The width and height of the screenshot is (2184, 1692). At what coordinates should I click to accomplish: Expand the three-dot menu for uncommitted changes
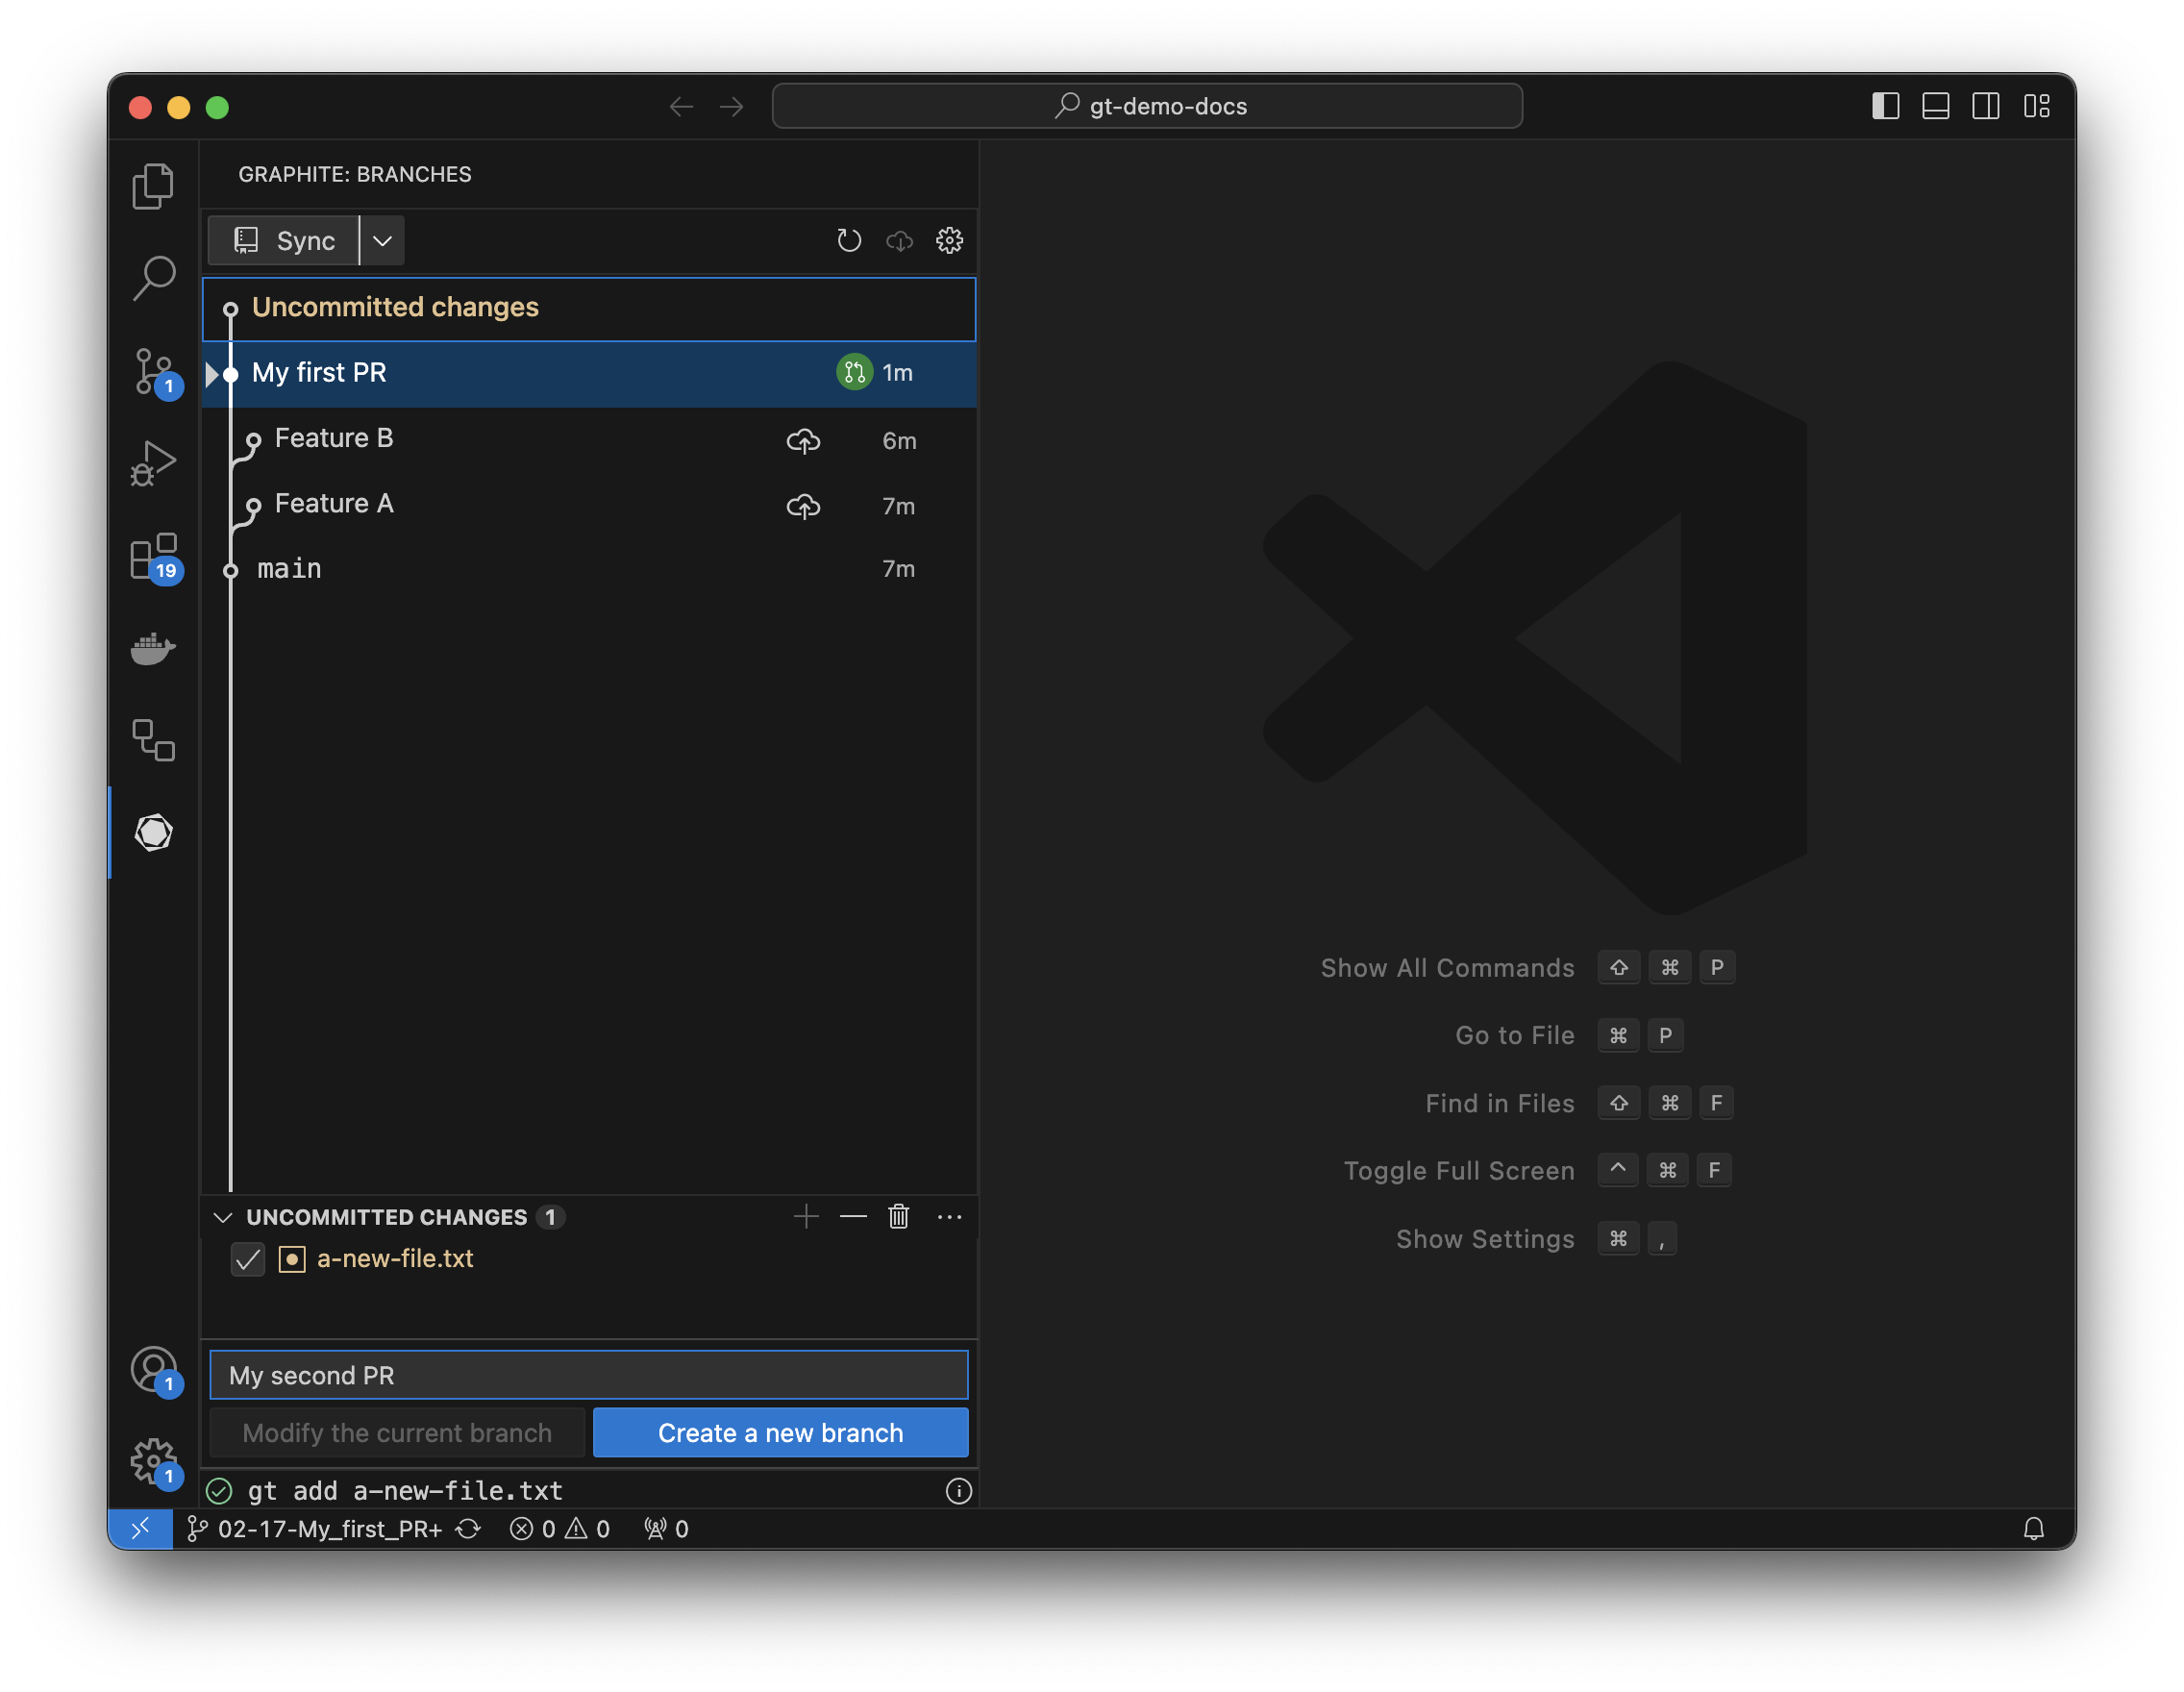(949, 1217)
